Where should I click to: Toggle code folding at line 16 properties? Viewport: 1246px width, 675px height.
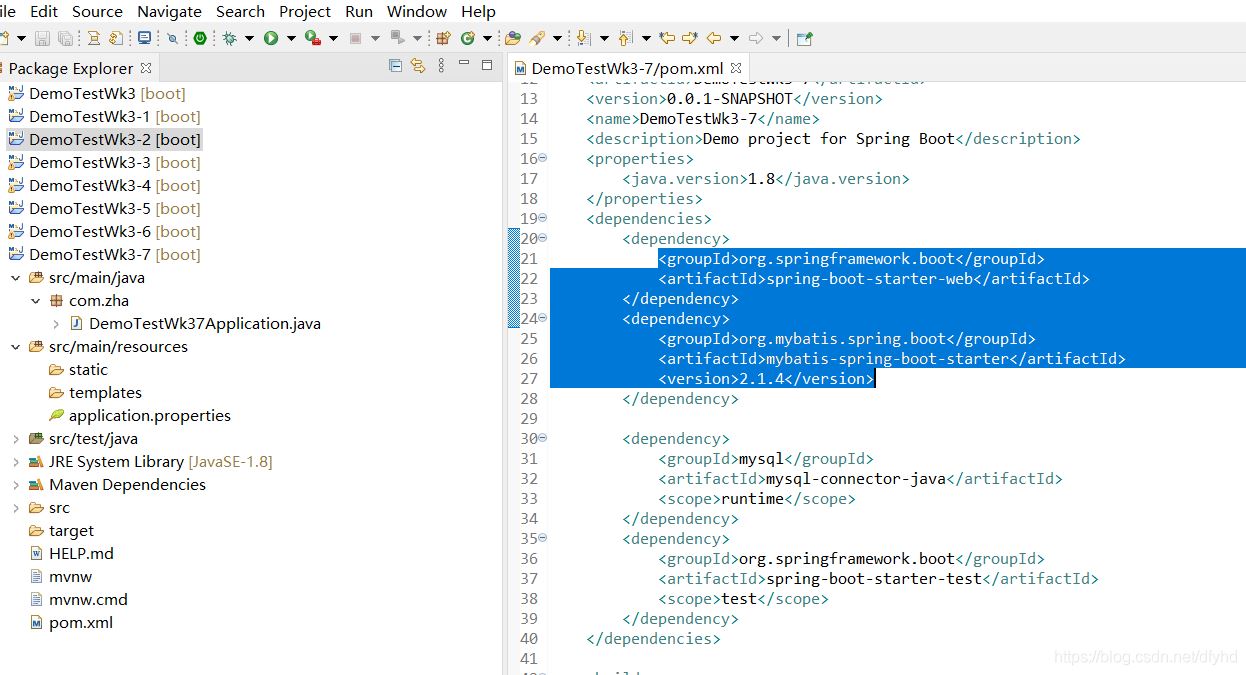(x=543, y=158)
